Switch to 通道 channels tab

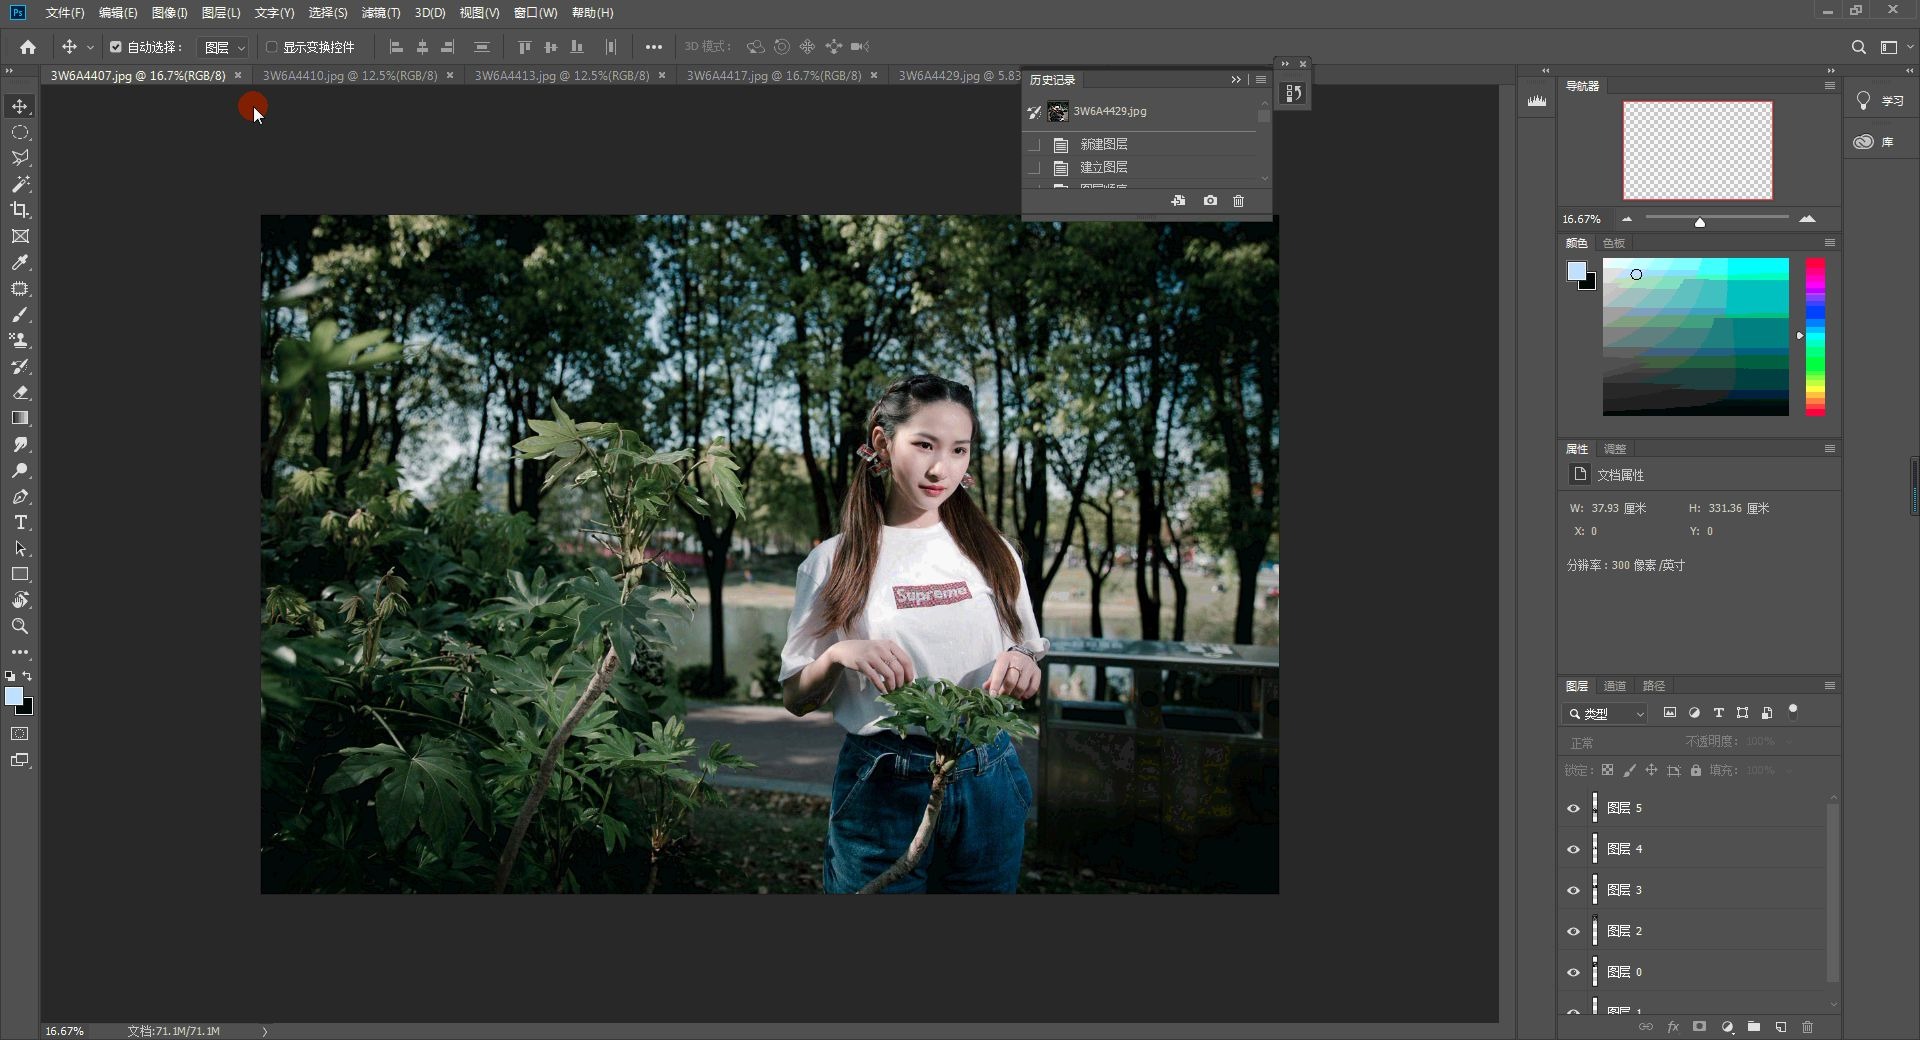(x=1615, y=686)
